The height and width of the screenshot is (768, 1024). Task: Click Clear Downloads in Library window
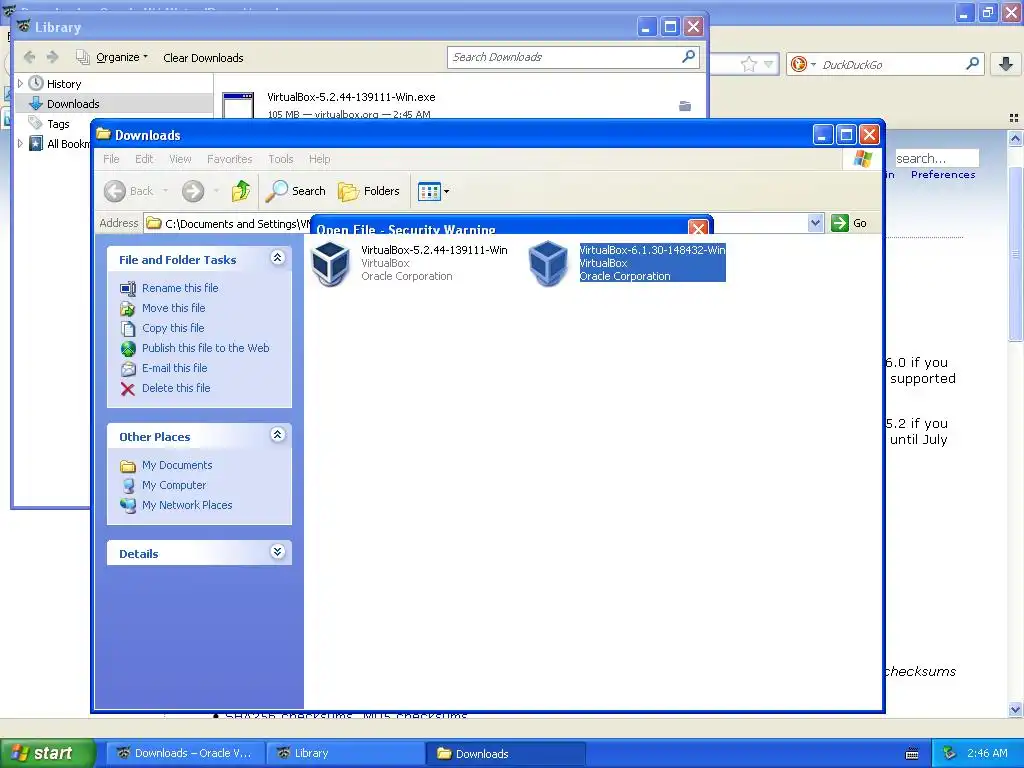tap(203, 58)
